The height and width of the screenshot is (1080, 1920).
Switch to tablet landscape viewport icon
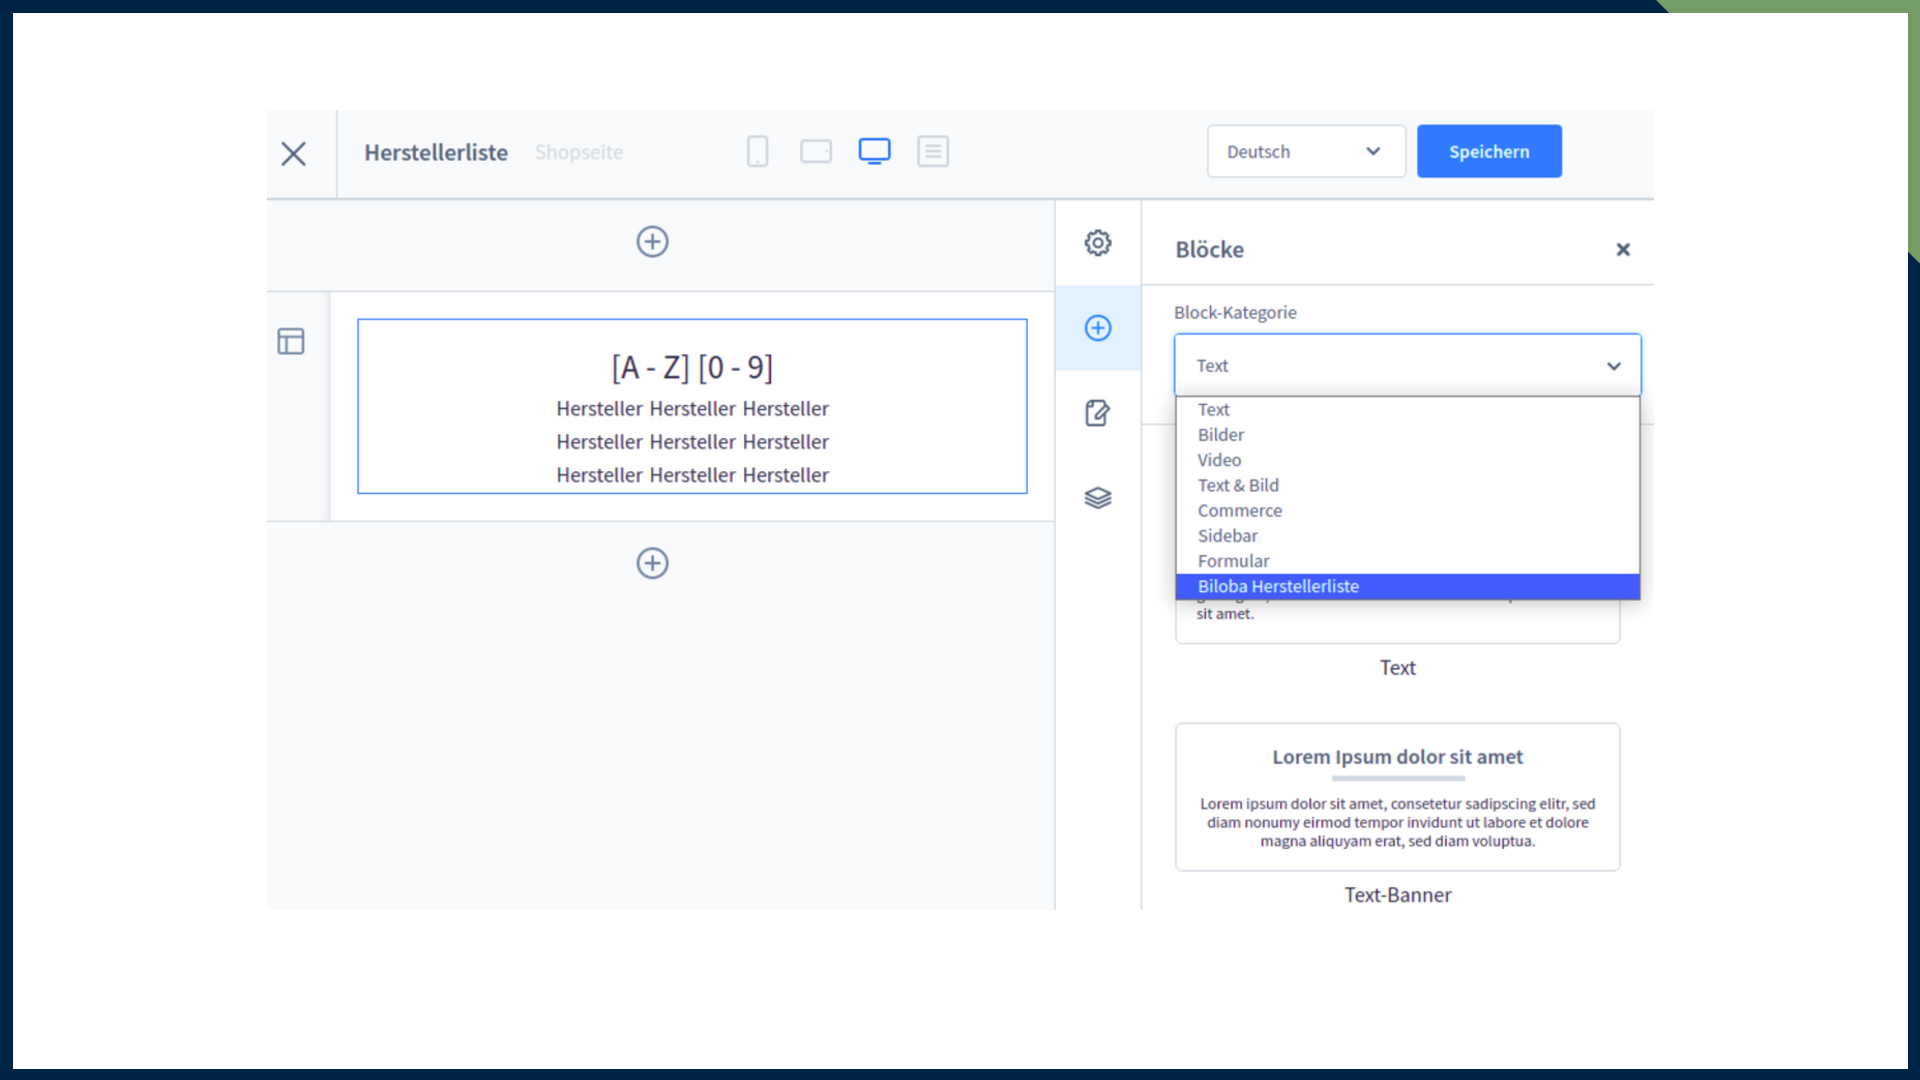click(x=816, y=152)
